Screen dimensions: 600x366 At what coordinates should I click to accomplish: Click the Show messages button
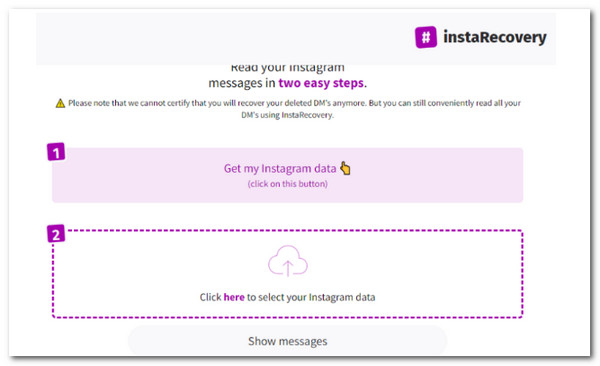[x=287, y=341]
